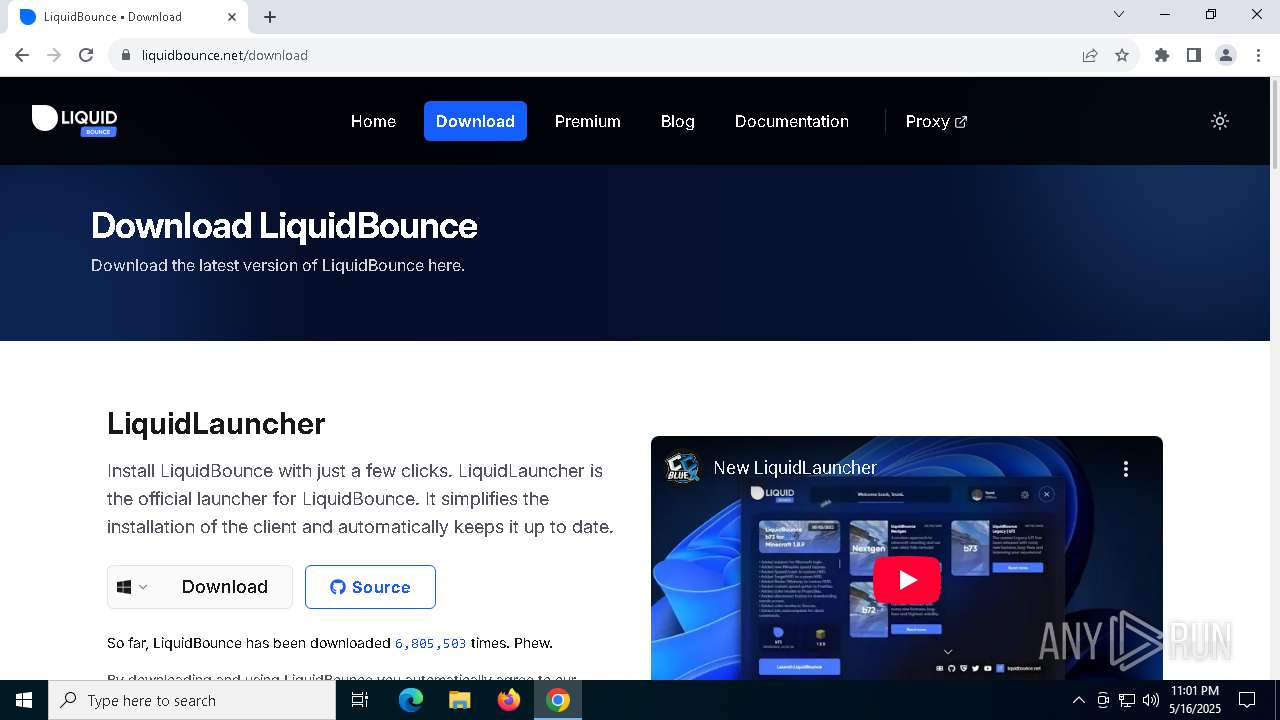Open the Home nav item
Image resolution: width=1280 pixels, height=720 pixels.
pyautogui.click(x=373, y=121)
